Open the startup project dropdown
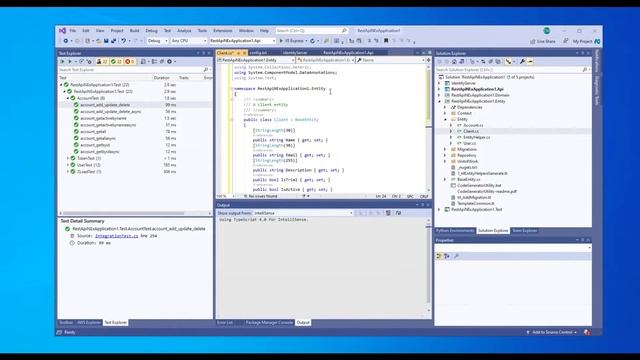The width and height of the screenshot is (640, 360). coord(242,41)
